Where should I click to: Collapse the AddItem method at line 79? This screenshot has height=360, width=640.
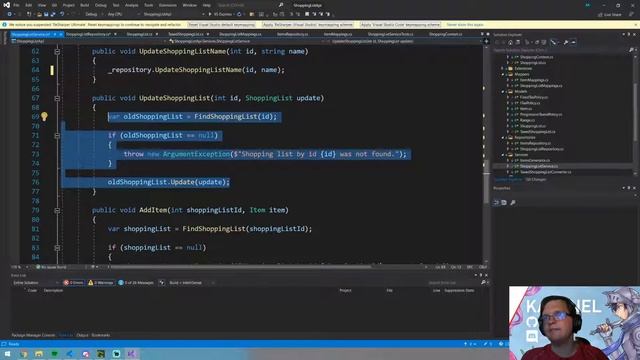point(57,210)
